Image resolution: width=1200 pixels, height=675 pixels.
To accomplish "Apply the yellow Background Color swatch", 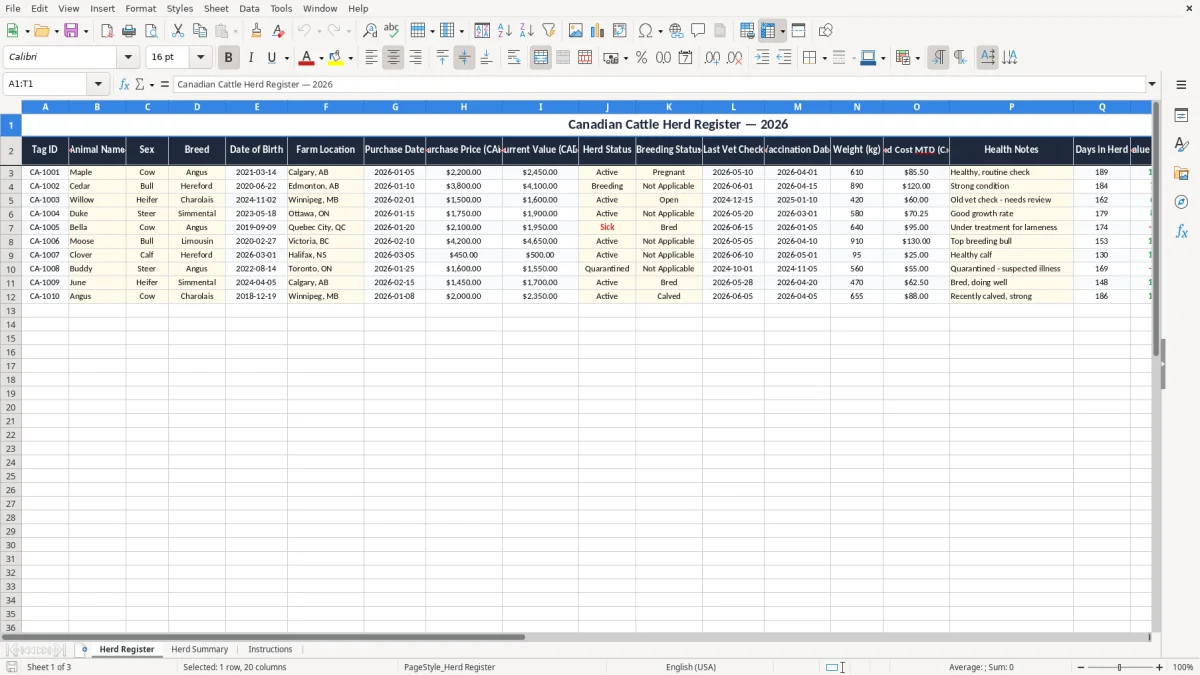I will point(336,58).
